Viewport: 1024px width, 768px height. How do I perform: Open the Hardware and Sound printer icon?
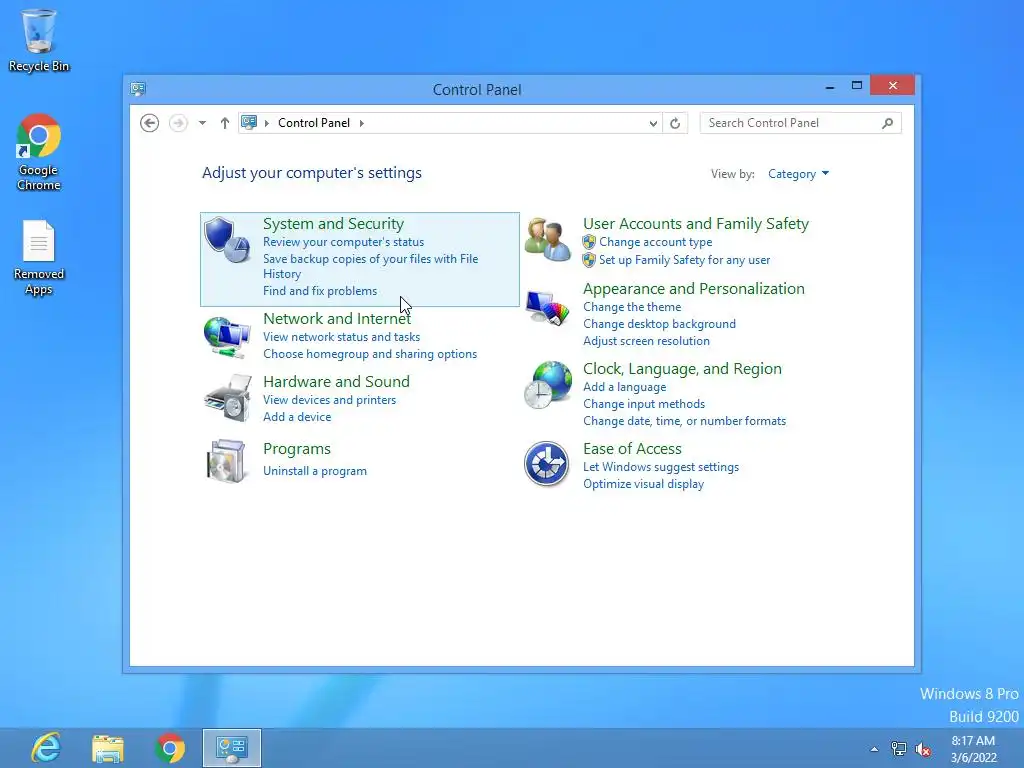(227, 398)
